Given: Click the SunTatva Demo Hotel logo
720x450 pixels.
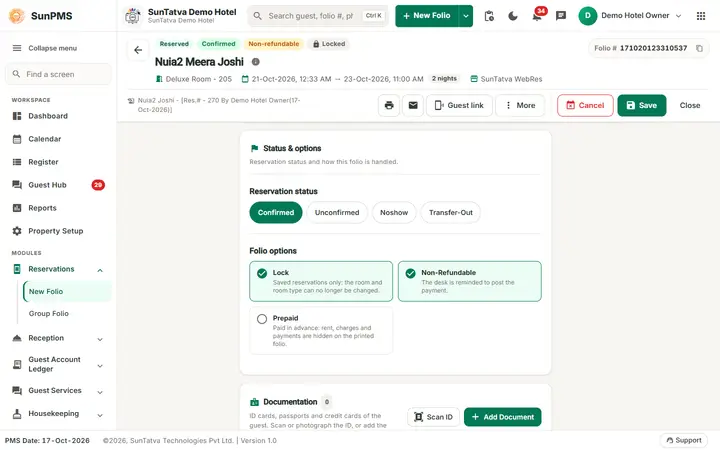Looking at the screenshot, I should 133,16.
